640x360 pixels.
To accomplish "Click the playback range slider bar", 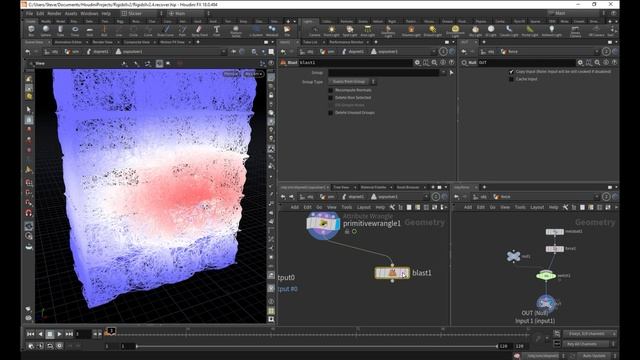I will click(x=316, y=346).
